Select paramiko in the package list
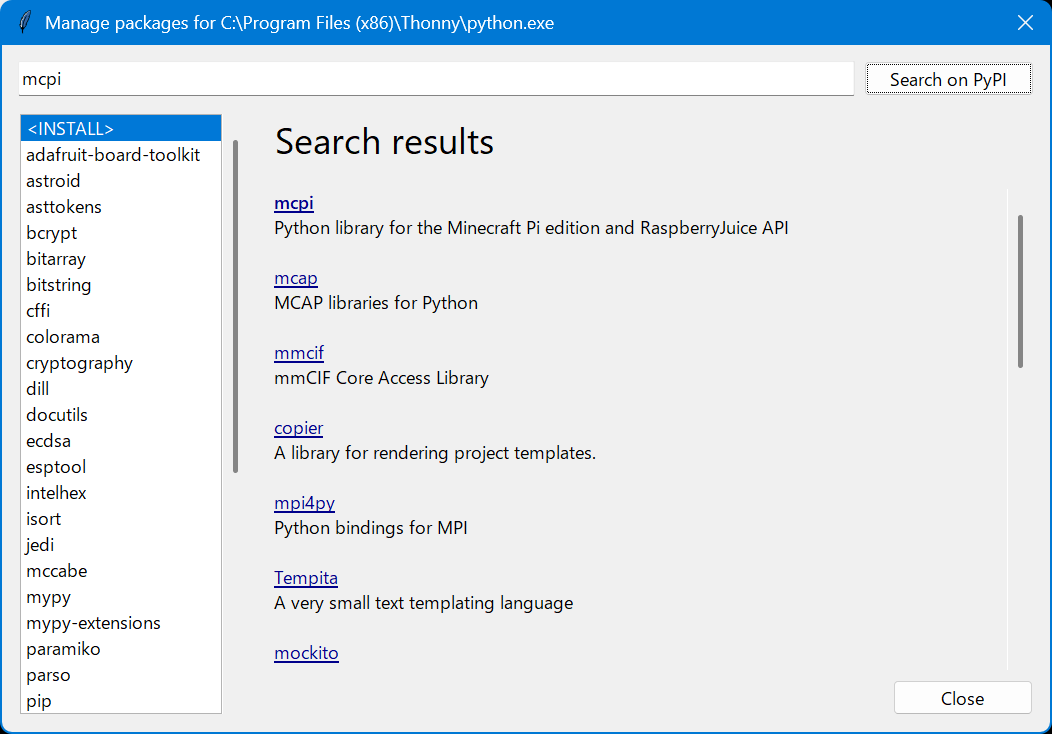 pyautogui.click(x=121, y=649)
